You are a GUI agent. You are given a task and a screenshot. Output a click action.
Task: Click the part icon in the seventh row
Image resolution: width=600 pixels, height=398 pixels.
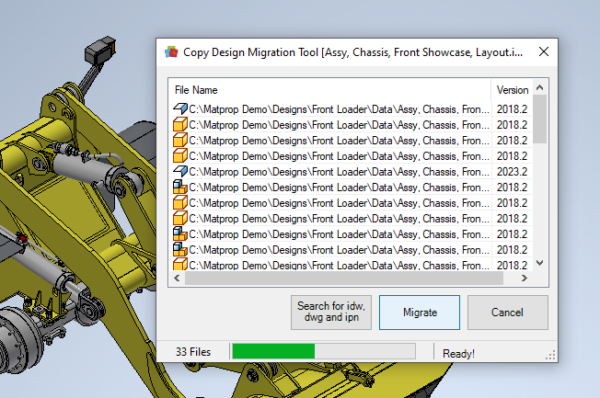pos(180,203)
